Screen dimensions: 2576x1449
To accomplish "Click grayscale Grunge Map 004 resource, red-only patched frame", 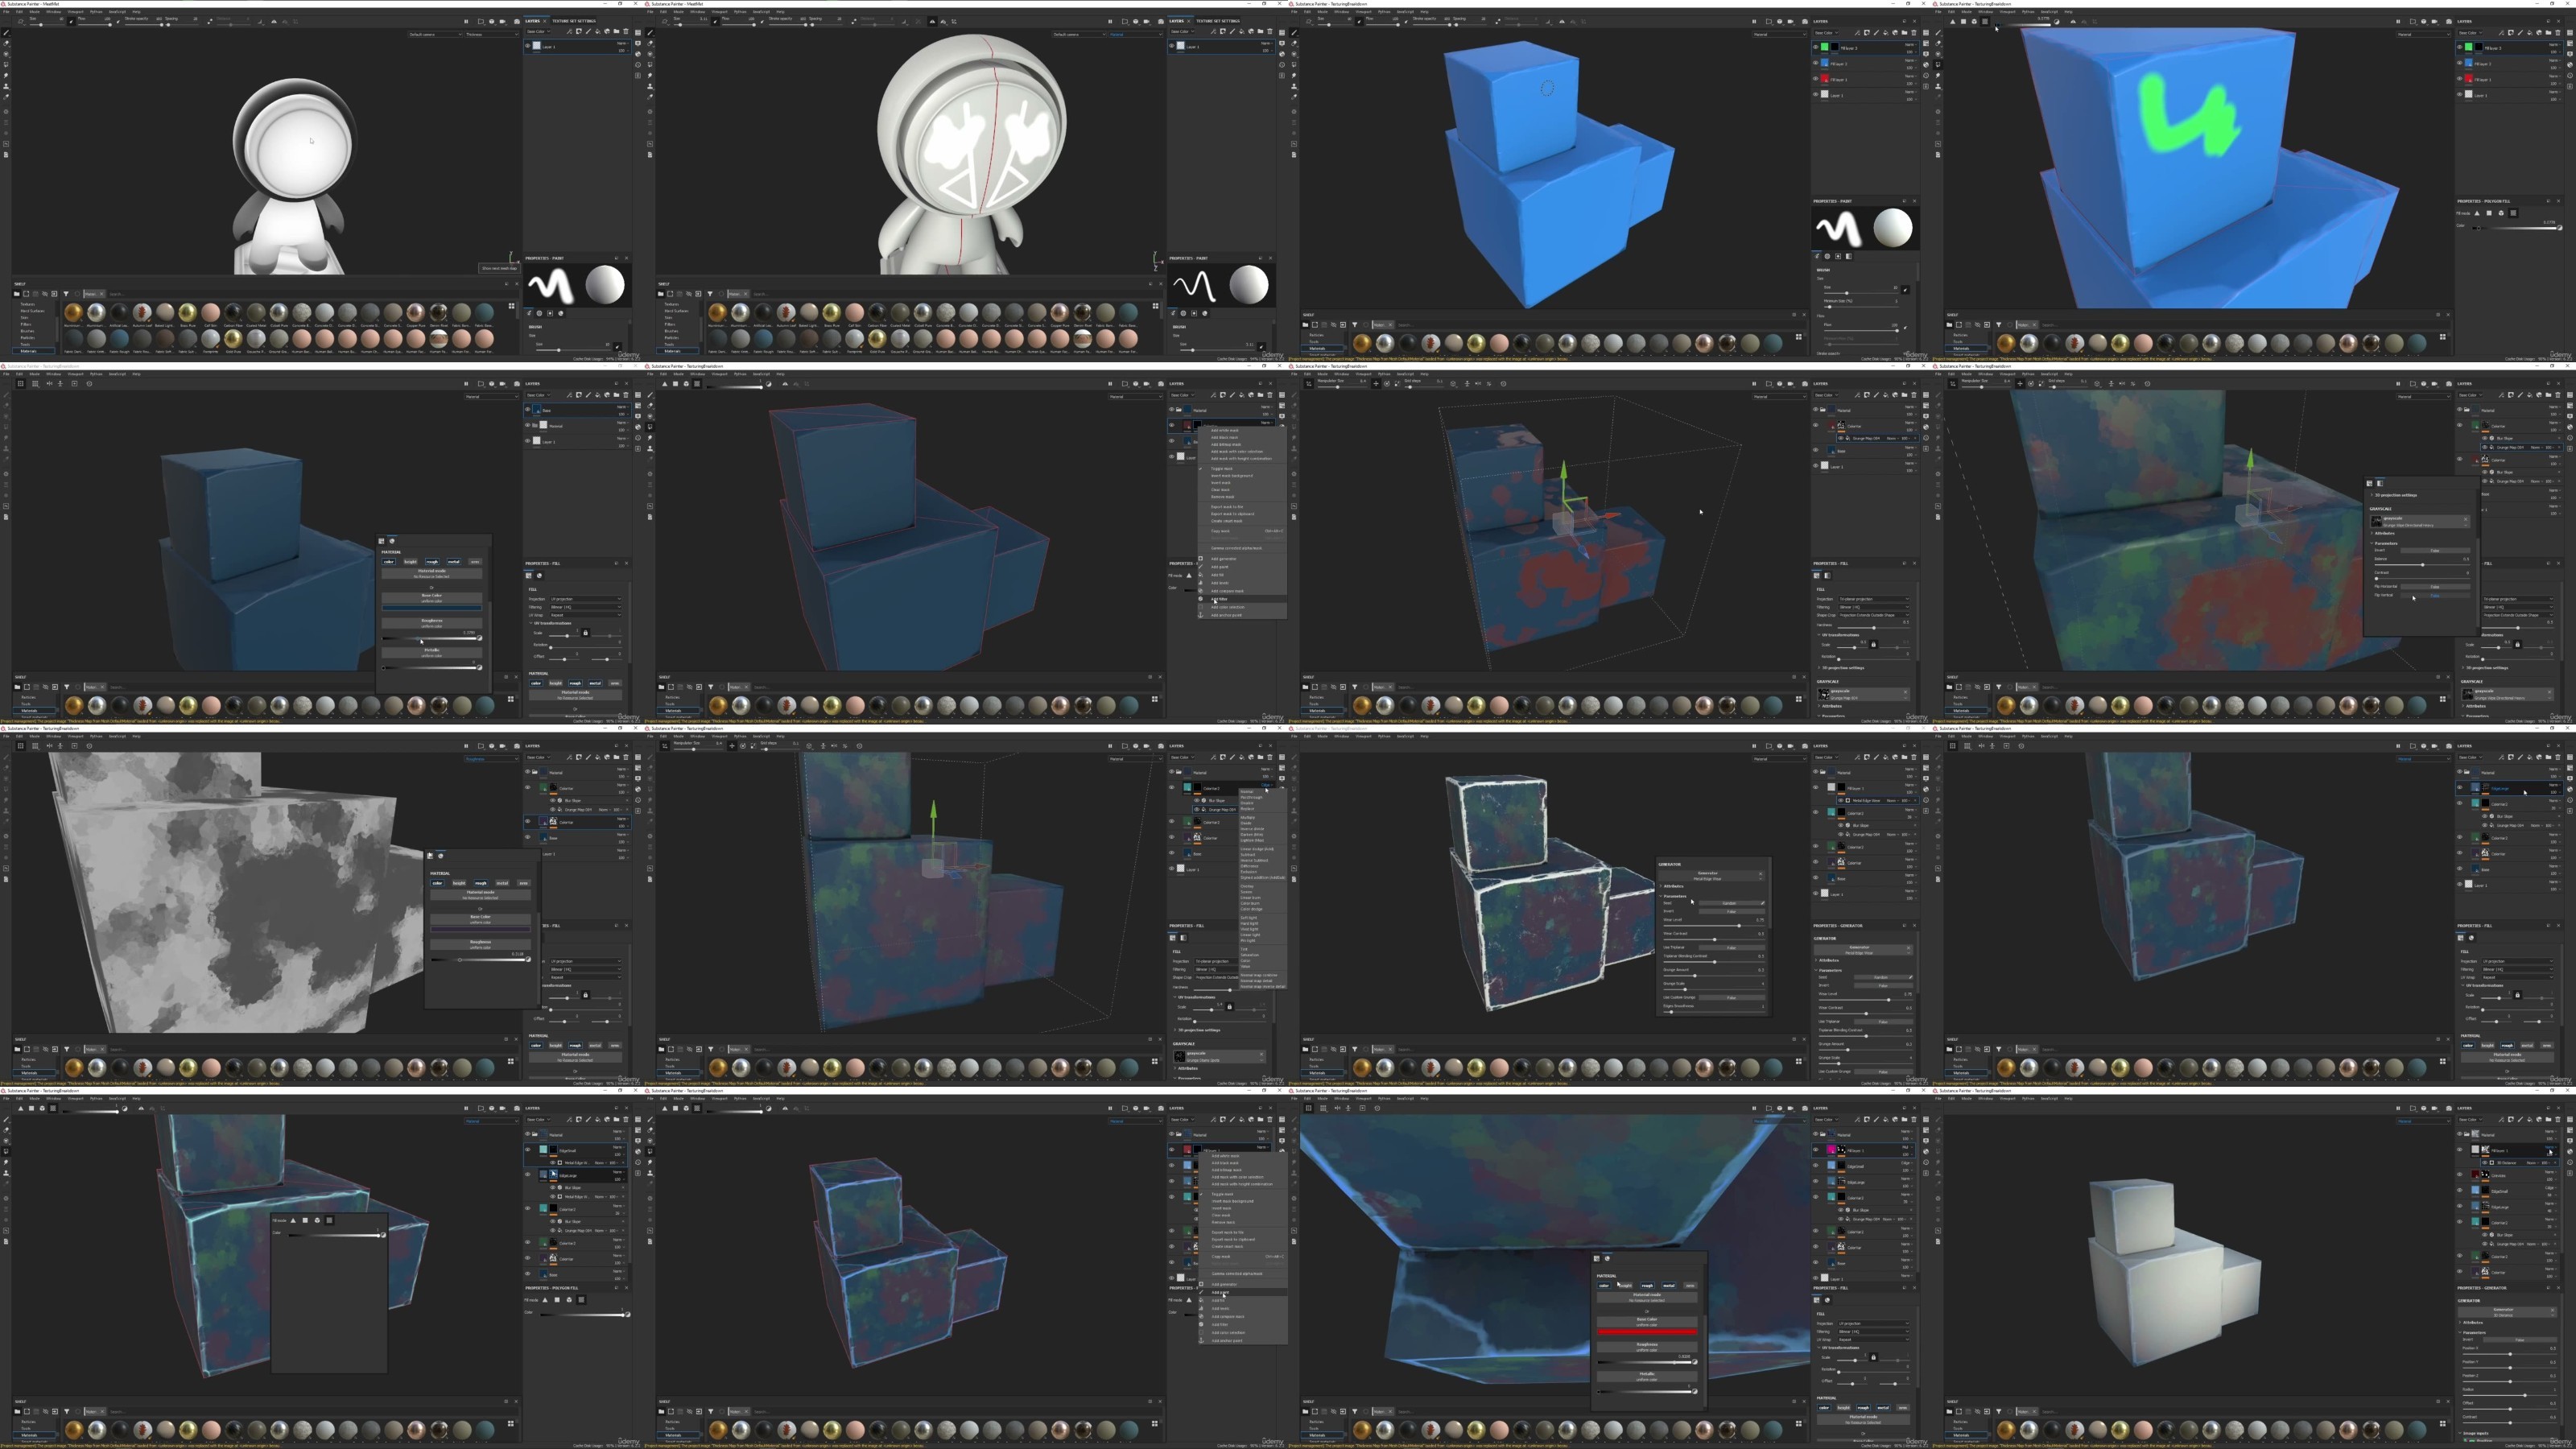I will pos(1864,695).
